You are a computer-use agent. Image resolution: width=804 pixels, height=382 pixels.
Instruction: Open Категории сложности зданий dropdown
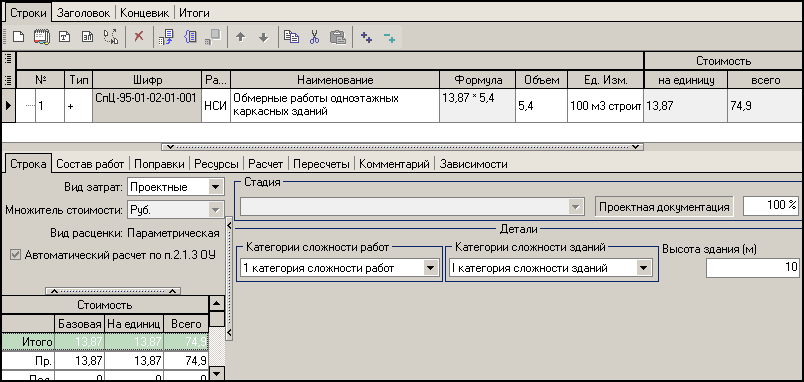(643, 268)
